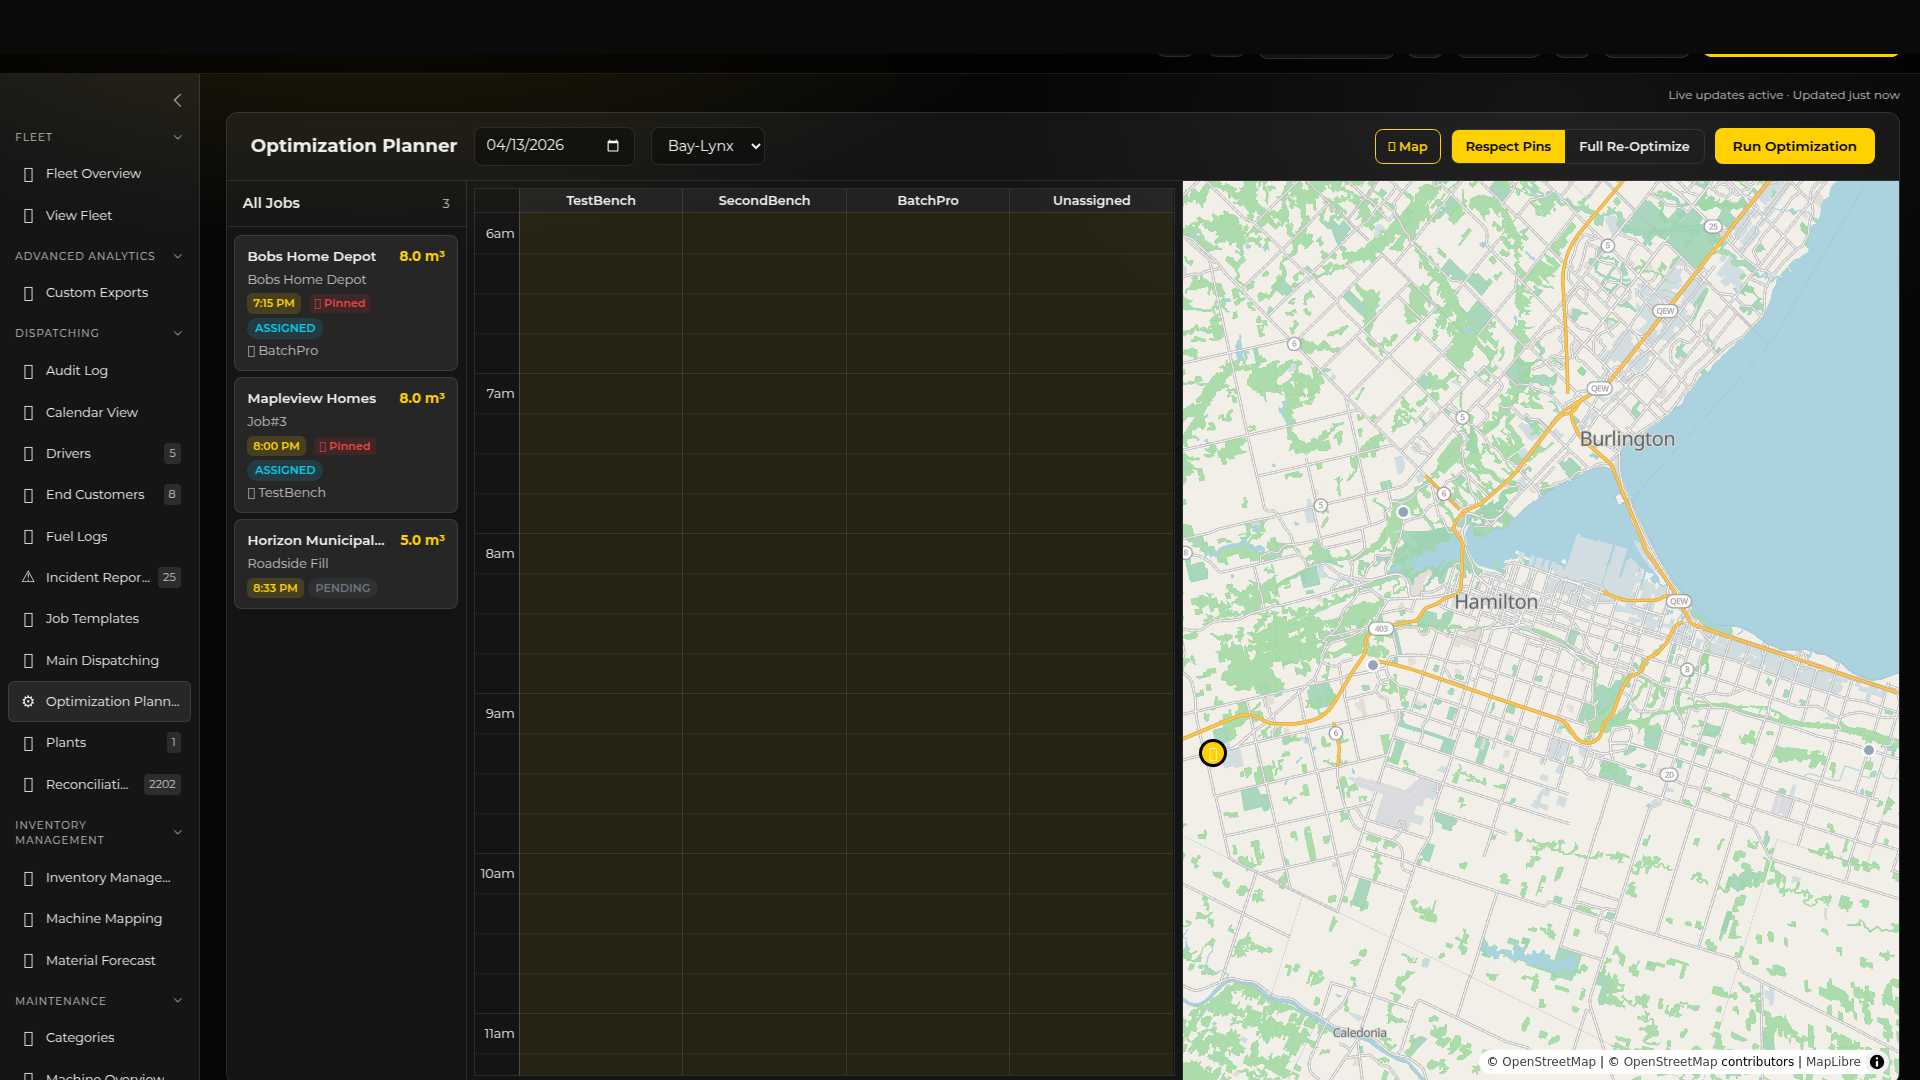The height and width of the screenshot is (1080, 1920).
Task: Toggle the Map view button
Action: coord(1407,146)
